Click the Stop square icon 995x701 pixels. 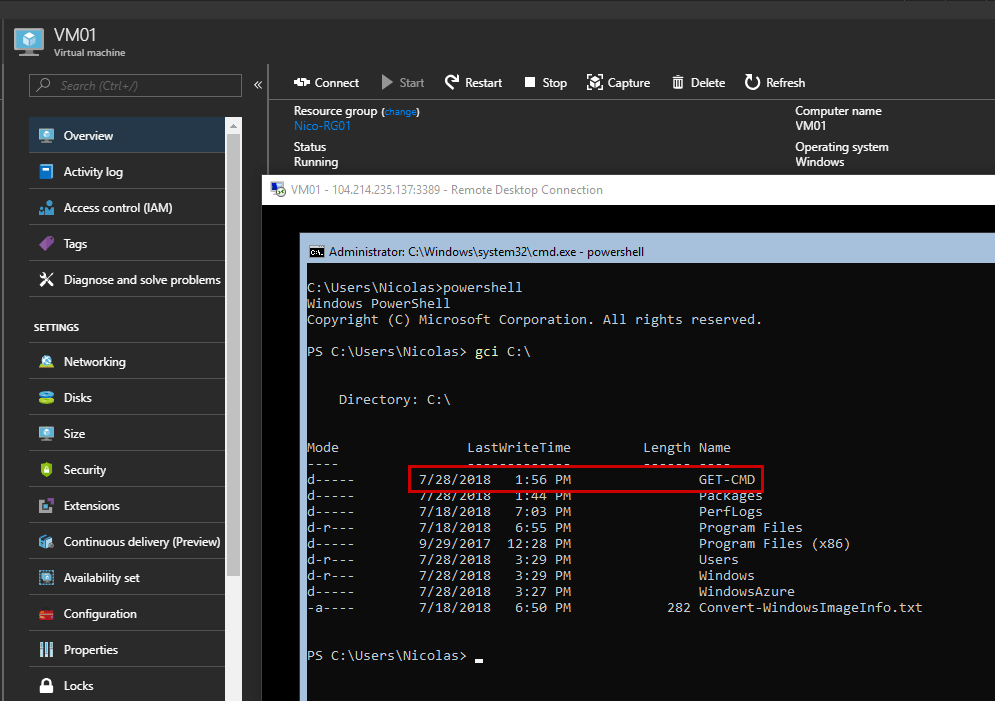click(530, 82)
